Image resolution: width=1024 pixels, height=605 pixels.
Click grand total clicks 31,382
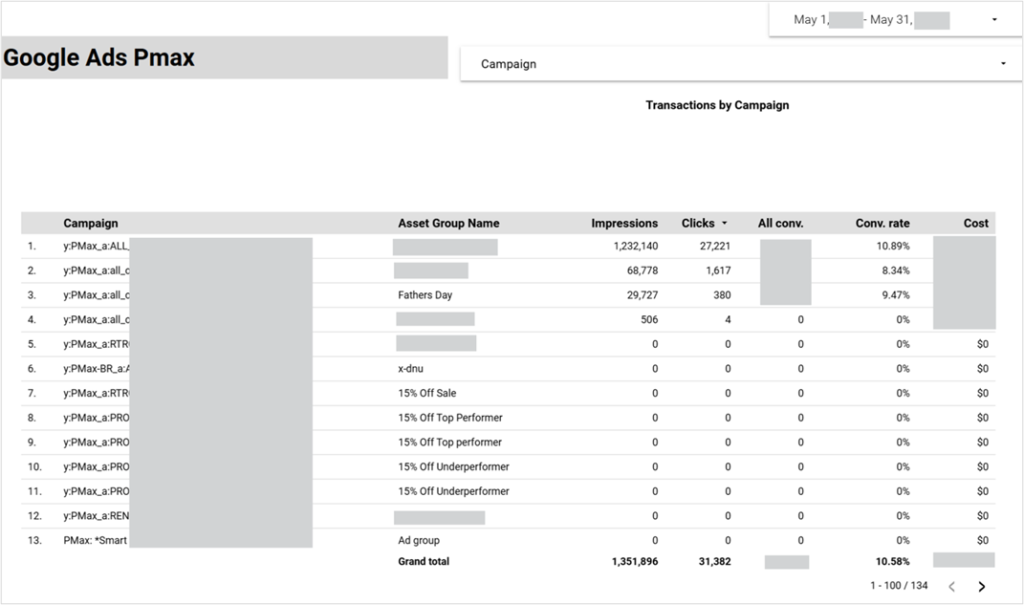coord(714,561)
